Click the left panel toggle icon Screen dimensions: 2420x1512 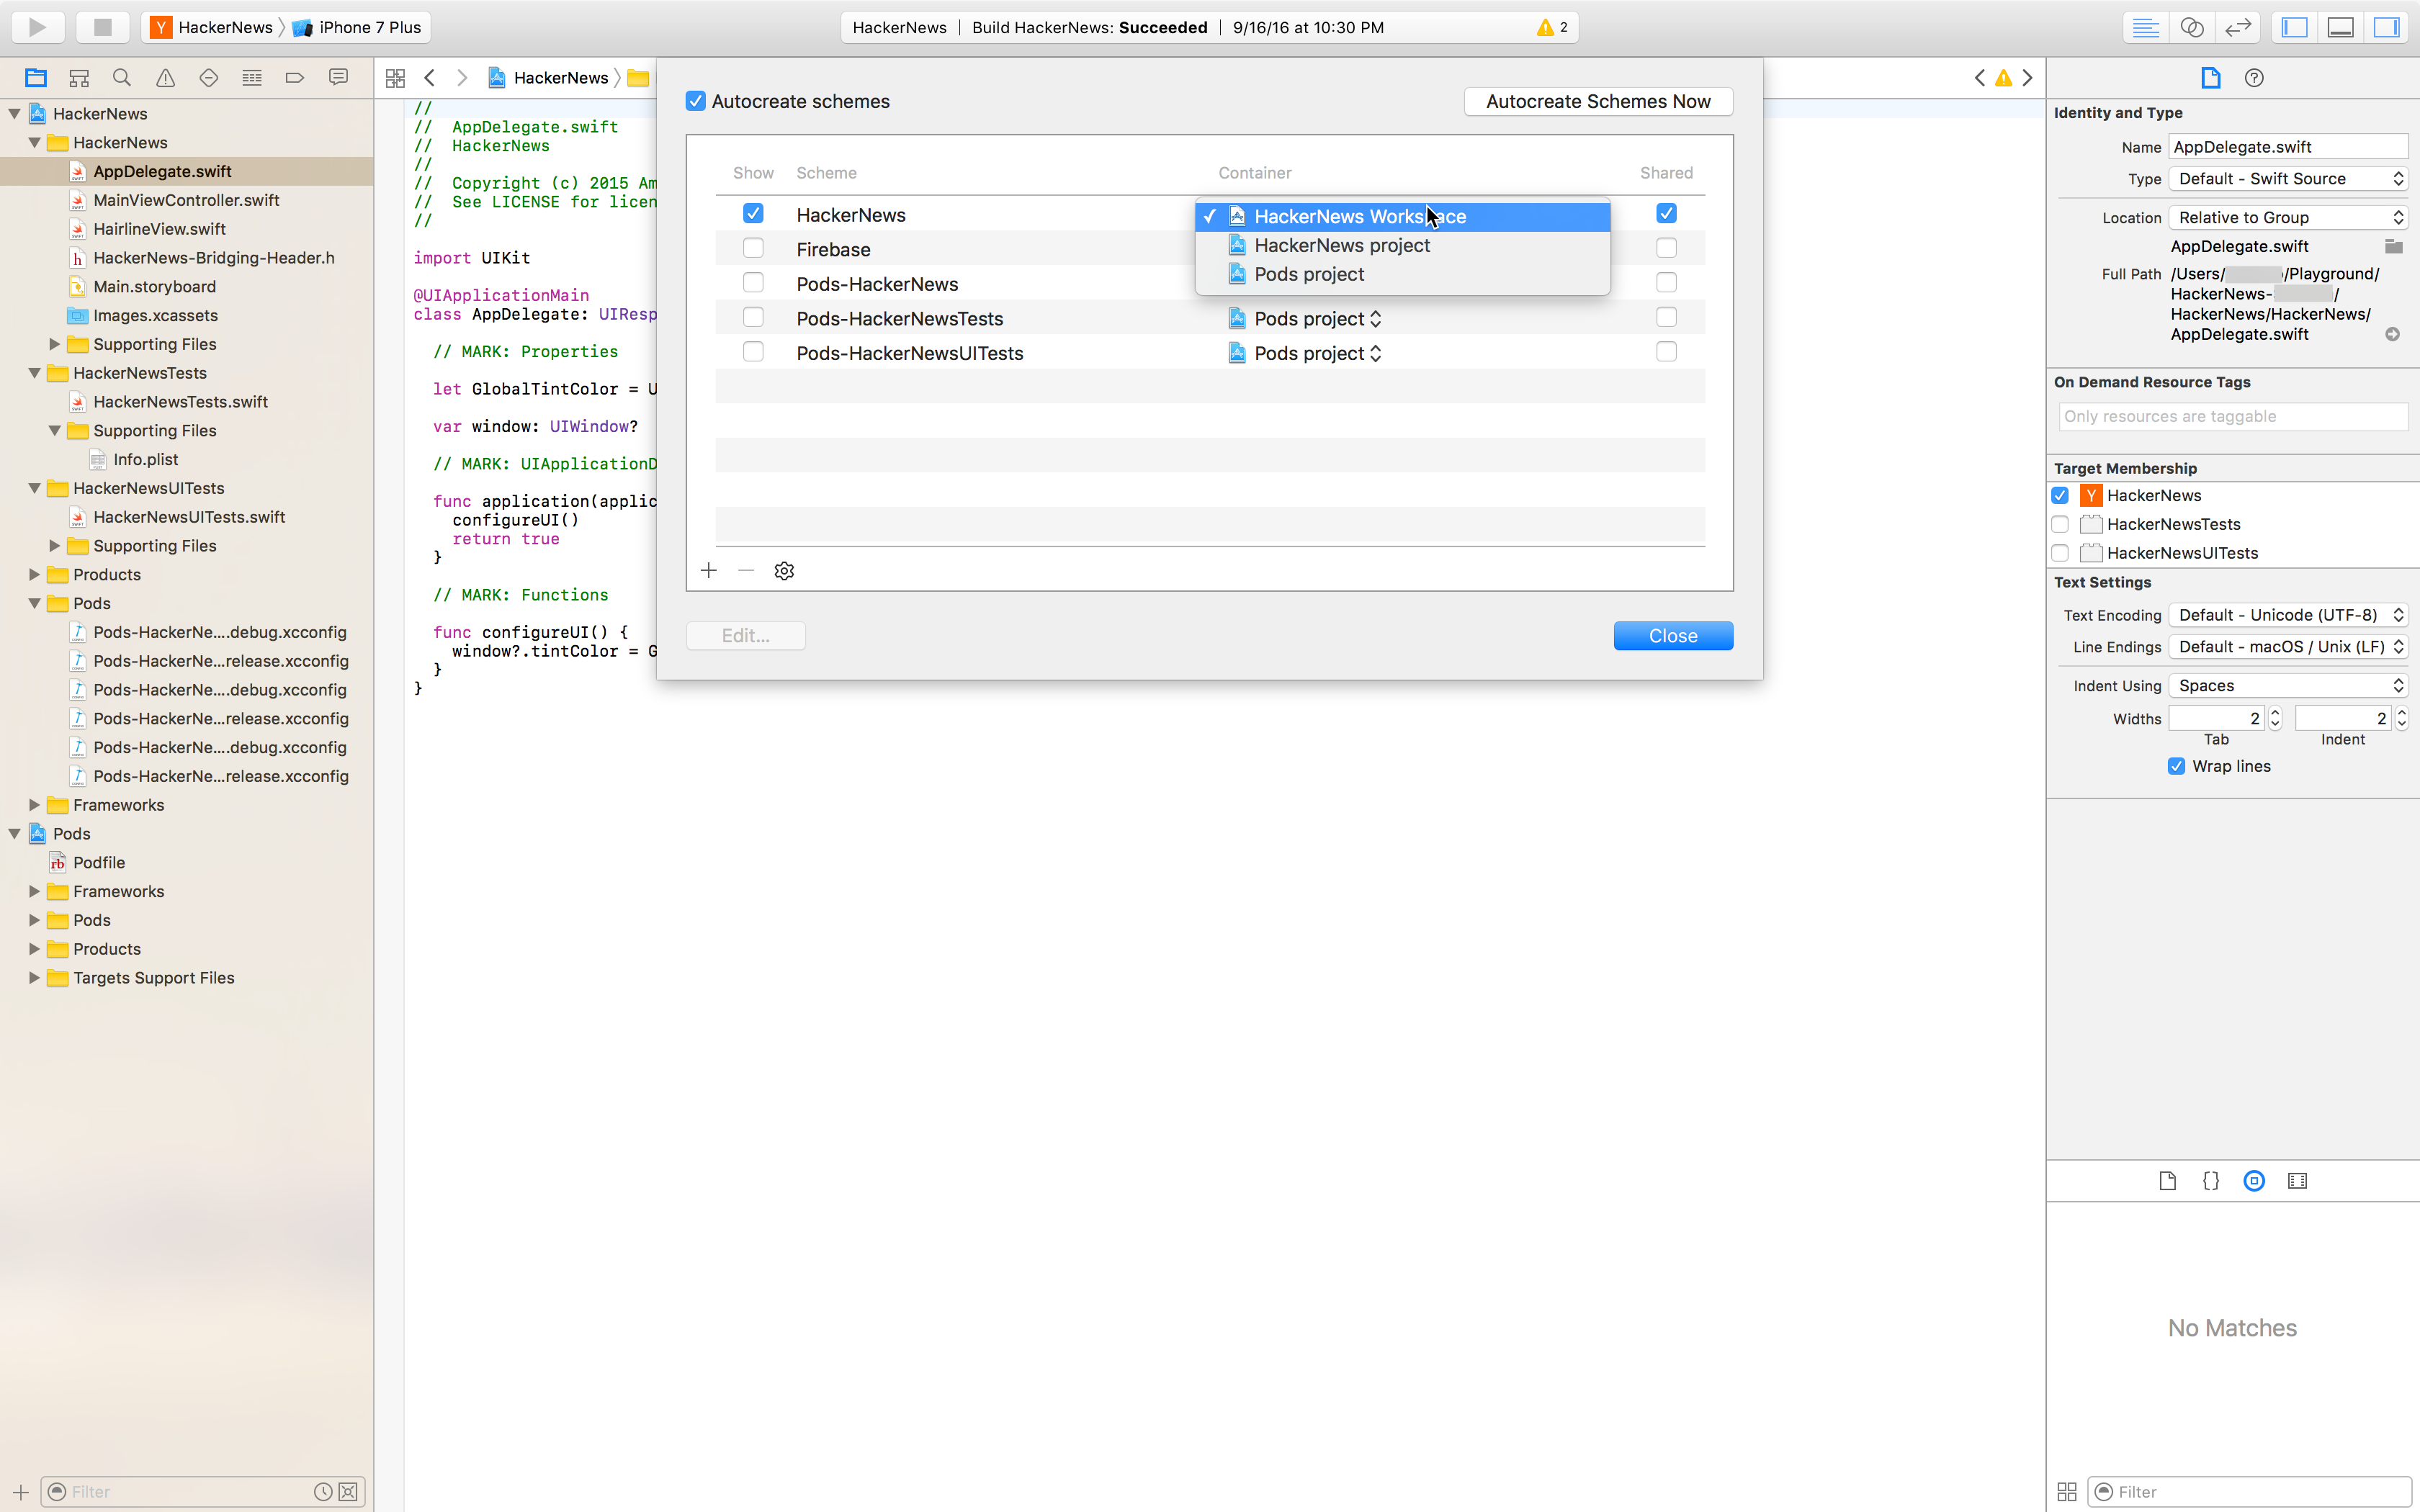(x=2295, y=26)
